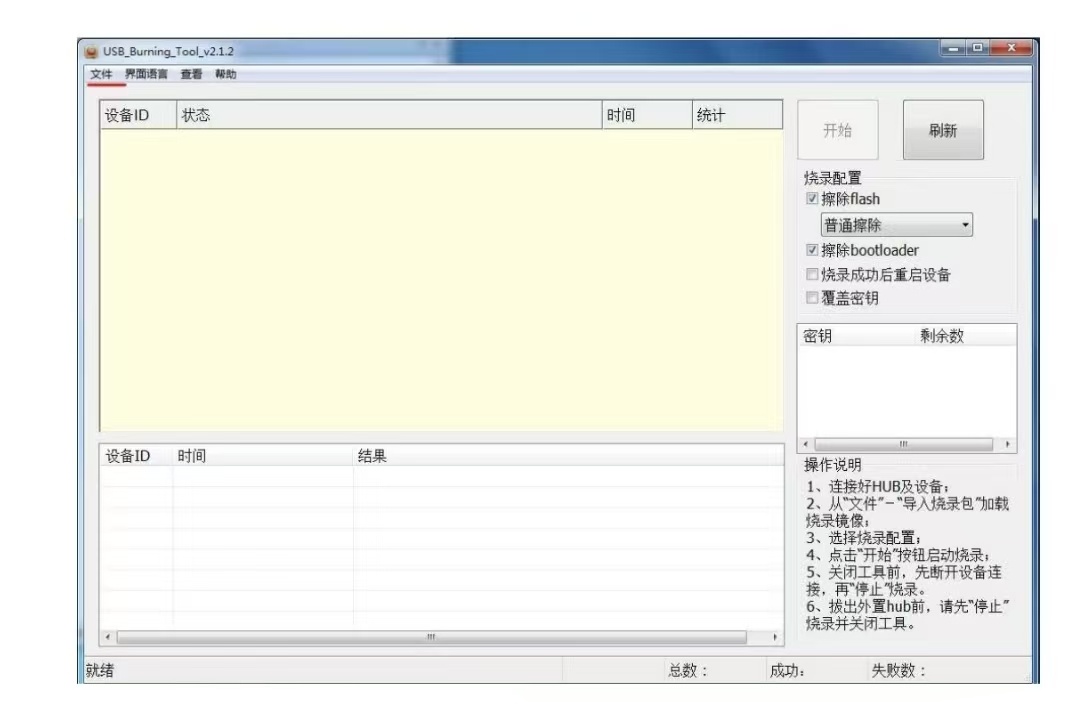
Task: Open the 文件 menu
Action: pyautogui.click(x=101, y=75)
